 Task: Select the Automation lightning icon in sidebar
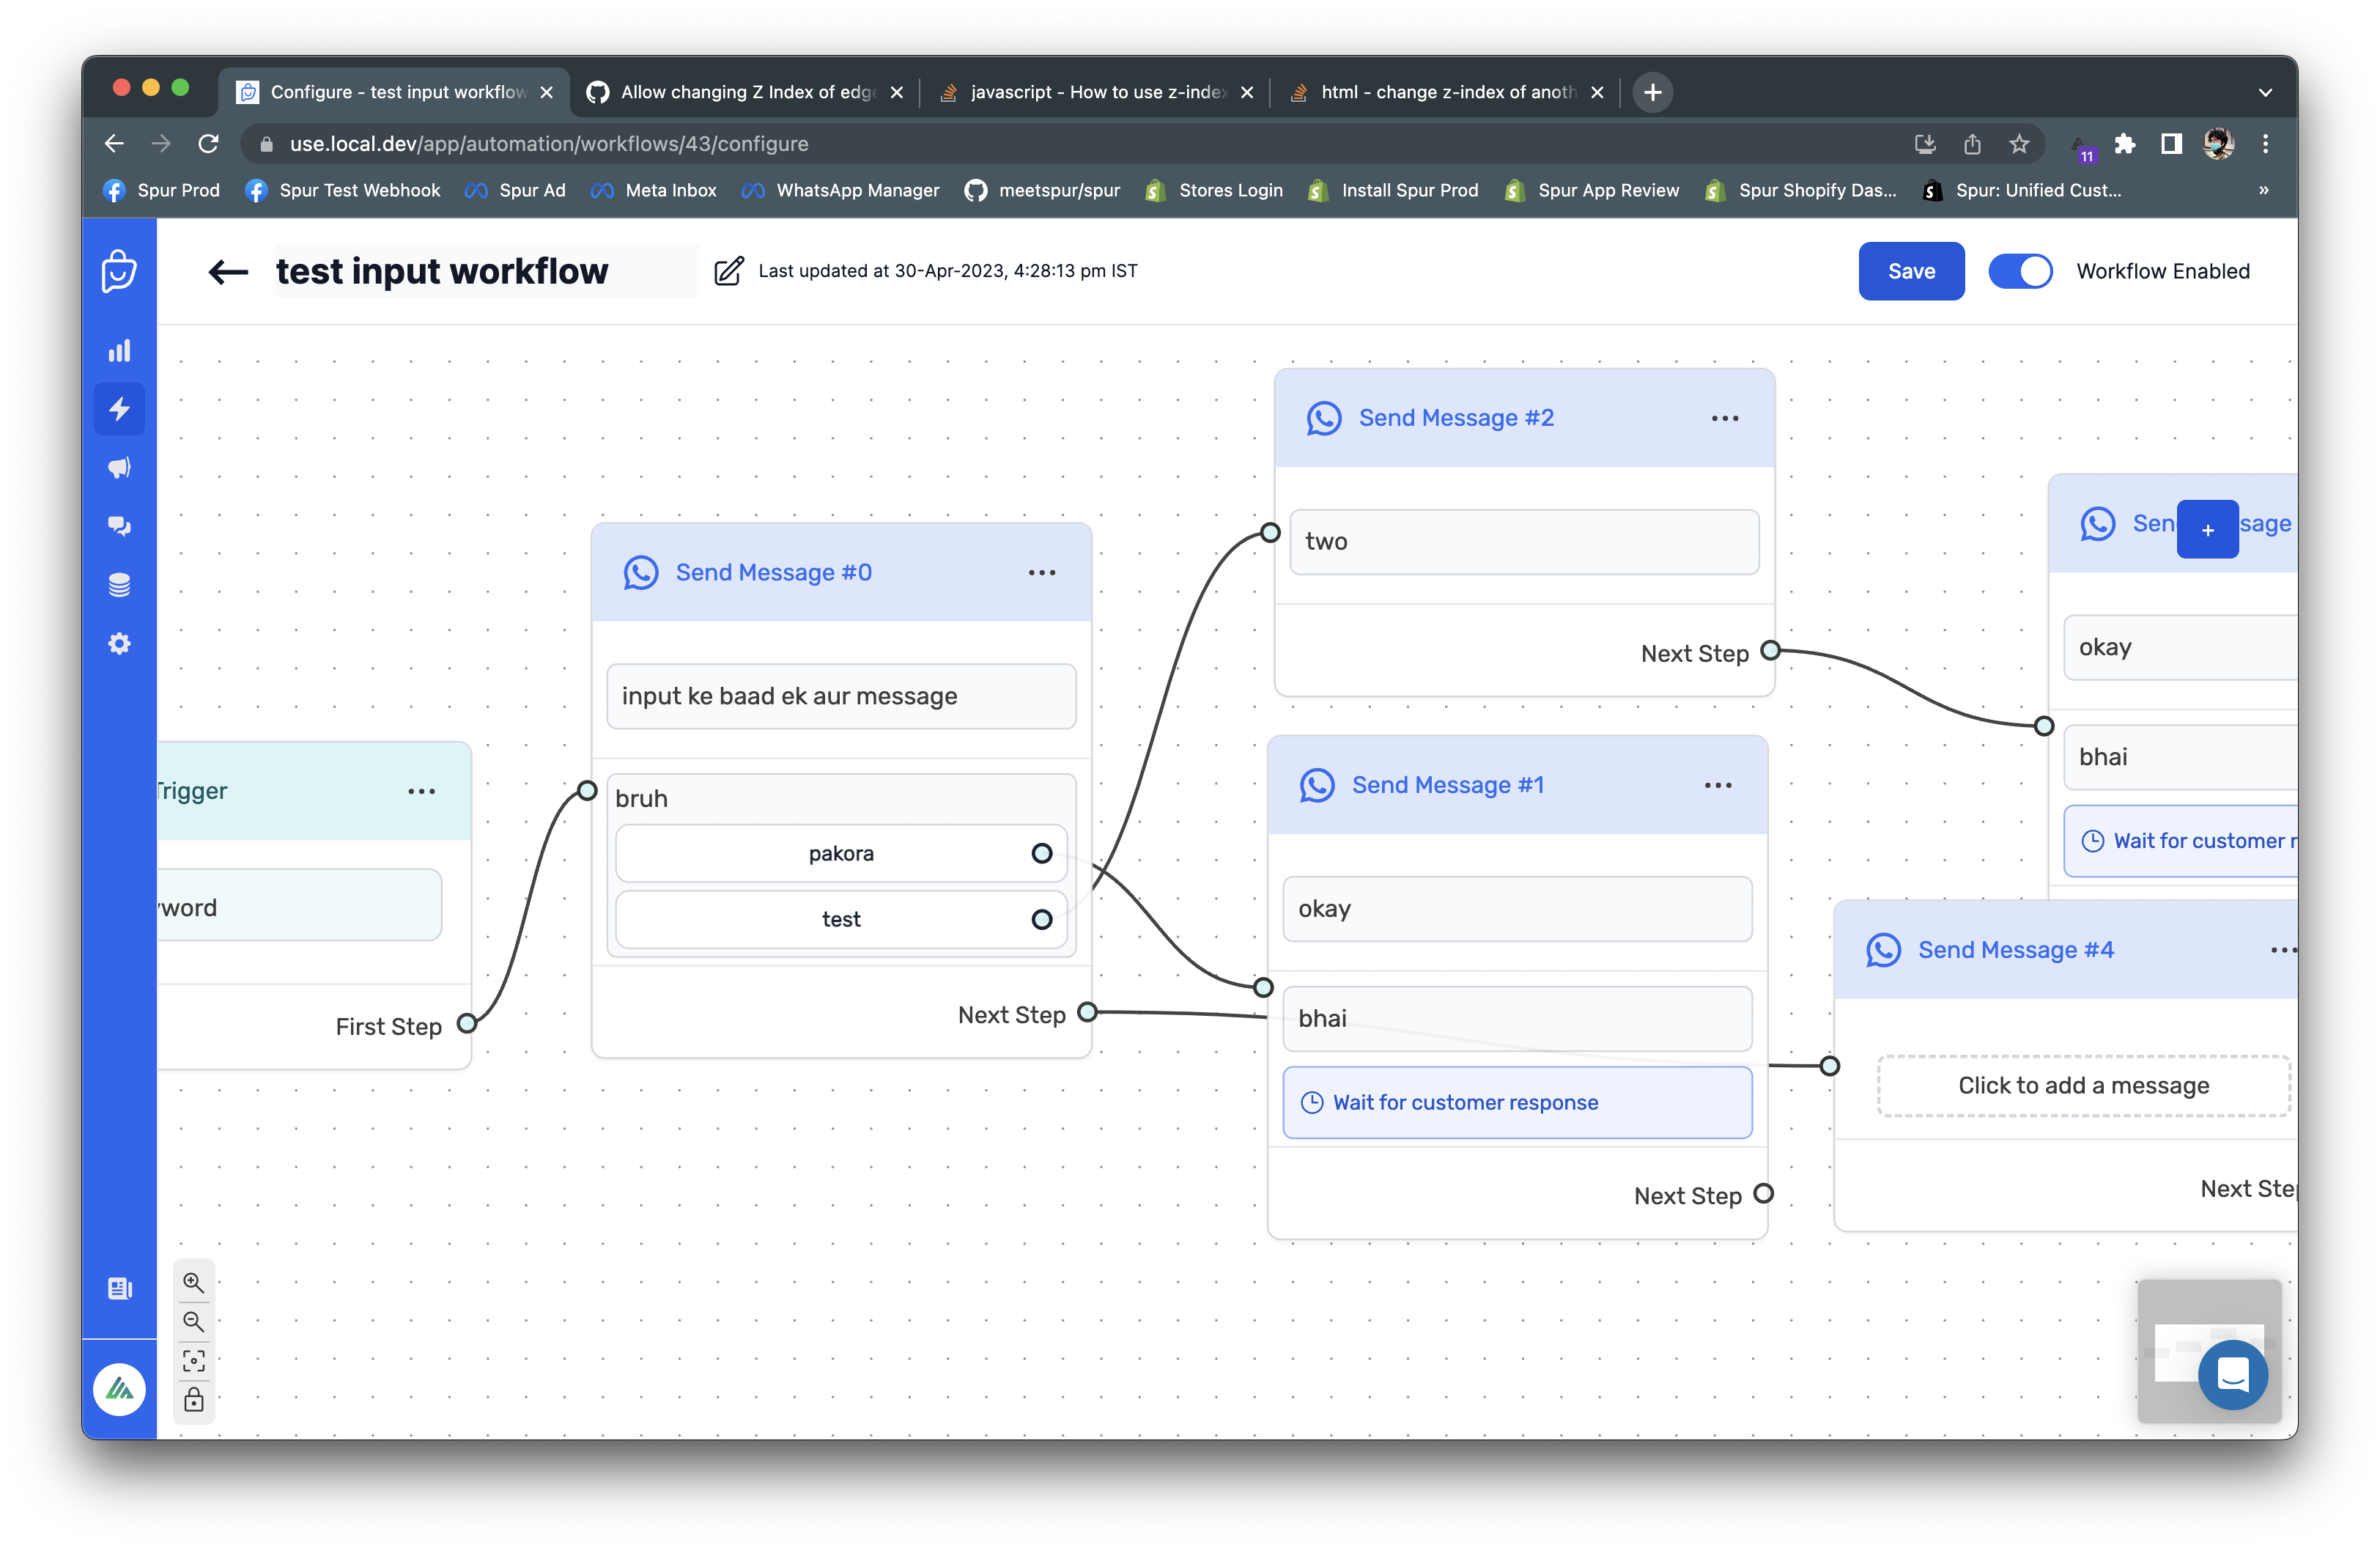click(x=119, y=408)
